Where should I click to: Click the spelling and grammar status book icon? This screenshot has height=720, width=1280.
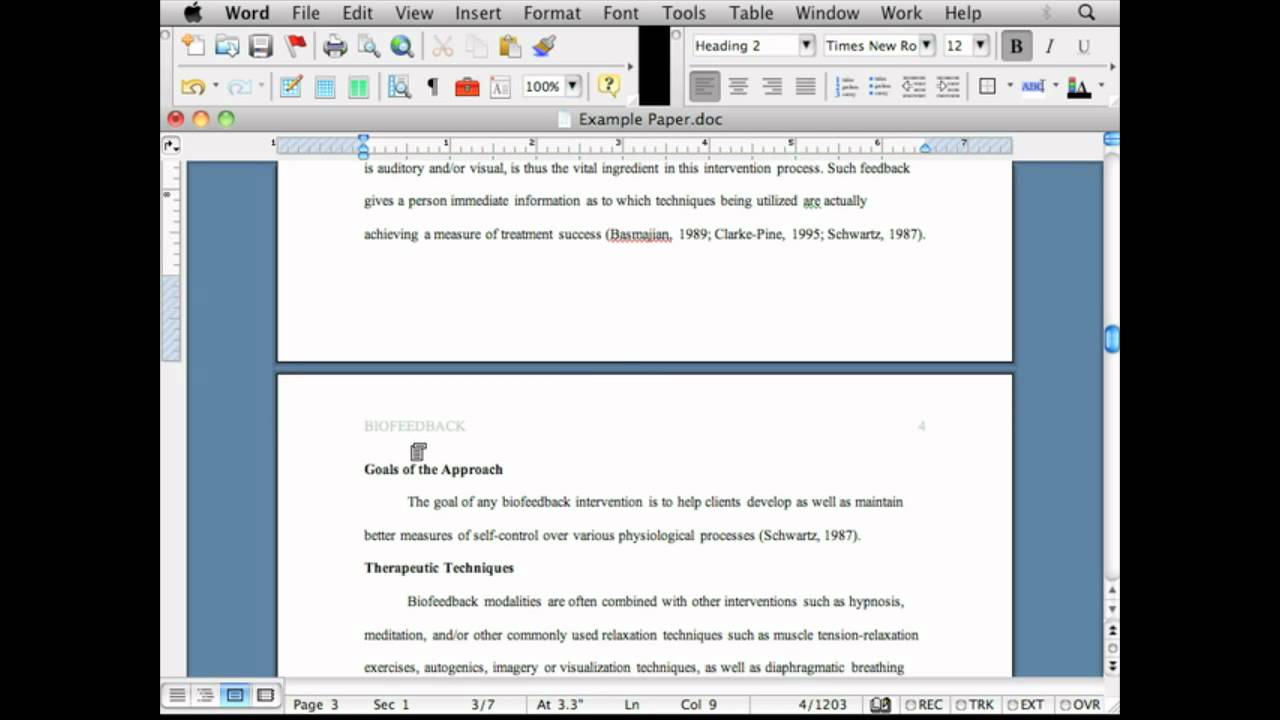880,705
